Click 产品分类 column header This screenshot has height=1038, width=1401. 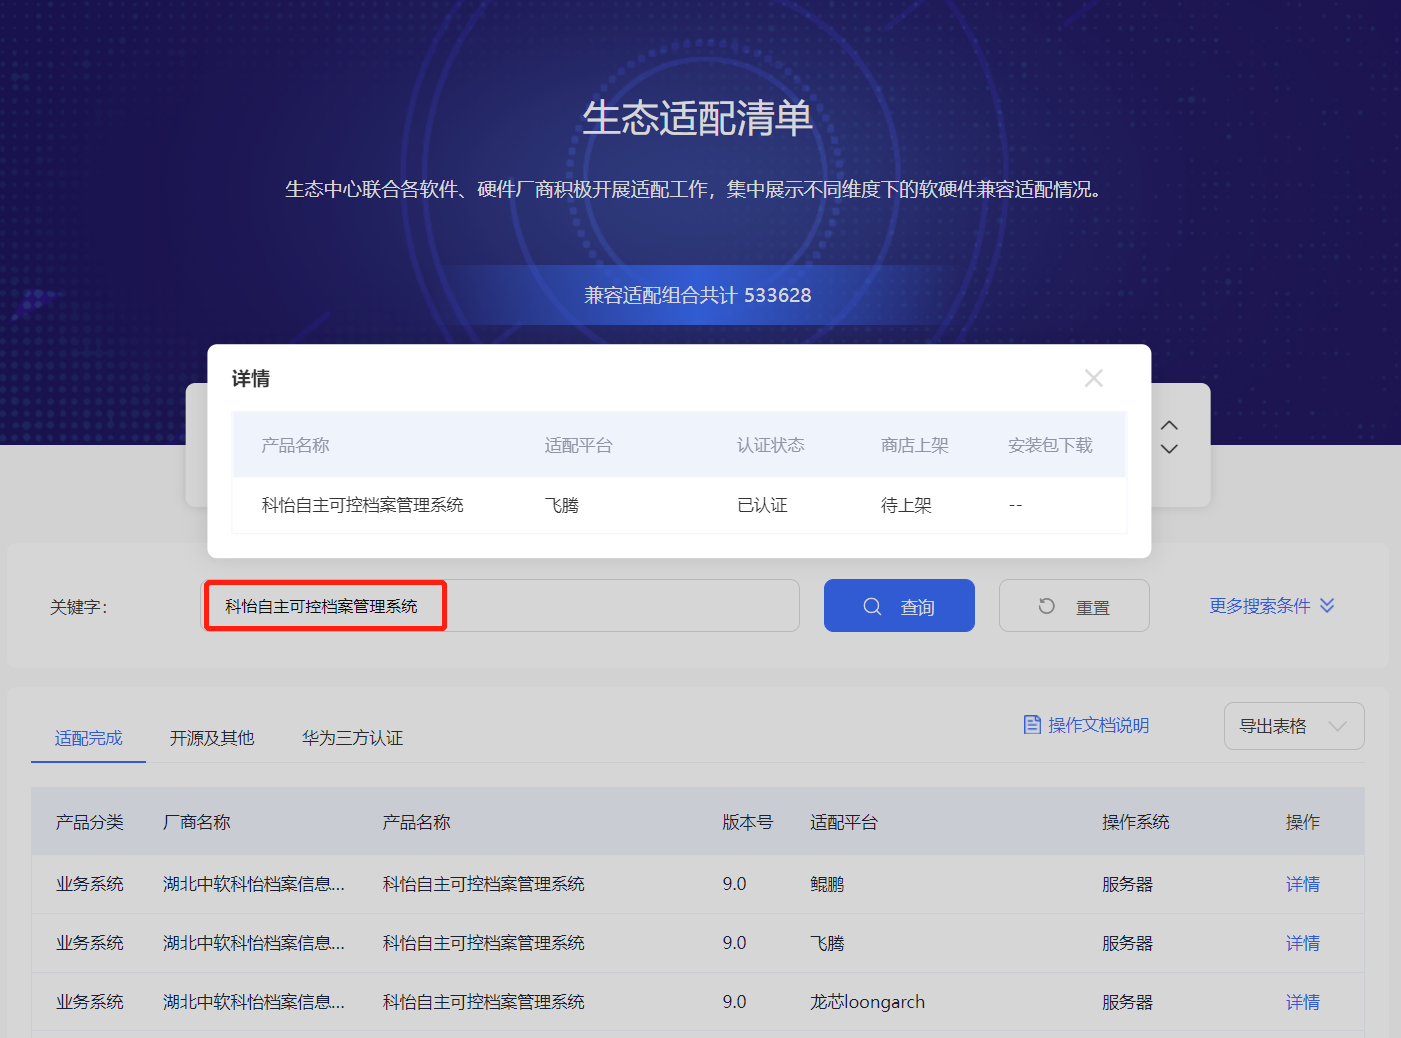[x=90, y=822]
